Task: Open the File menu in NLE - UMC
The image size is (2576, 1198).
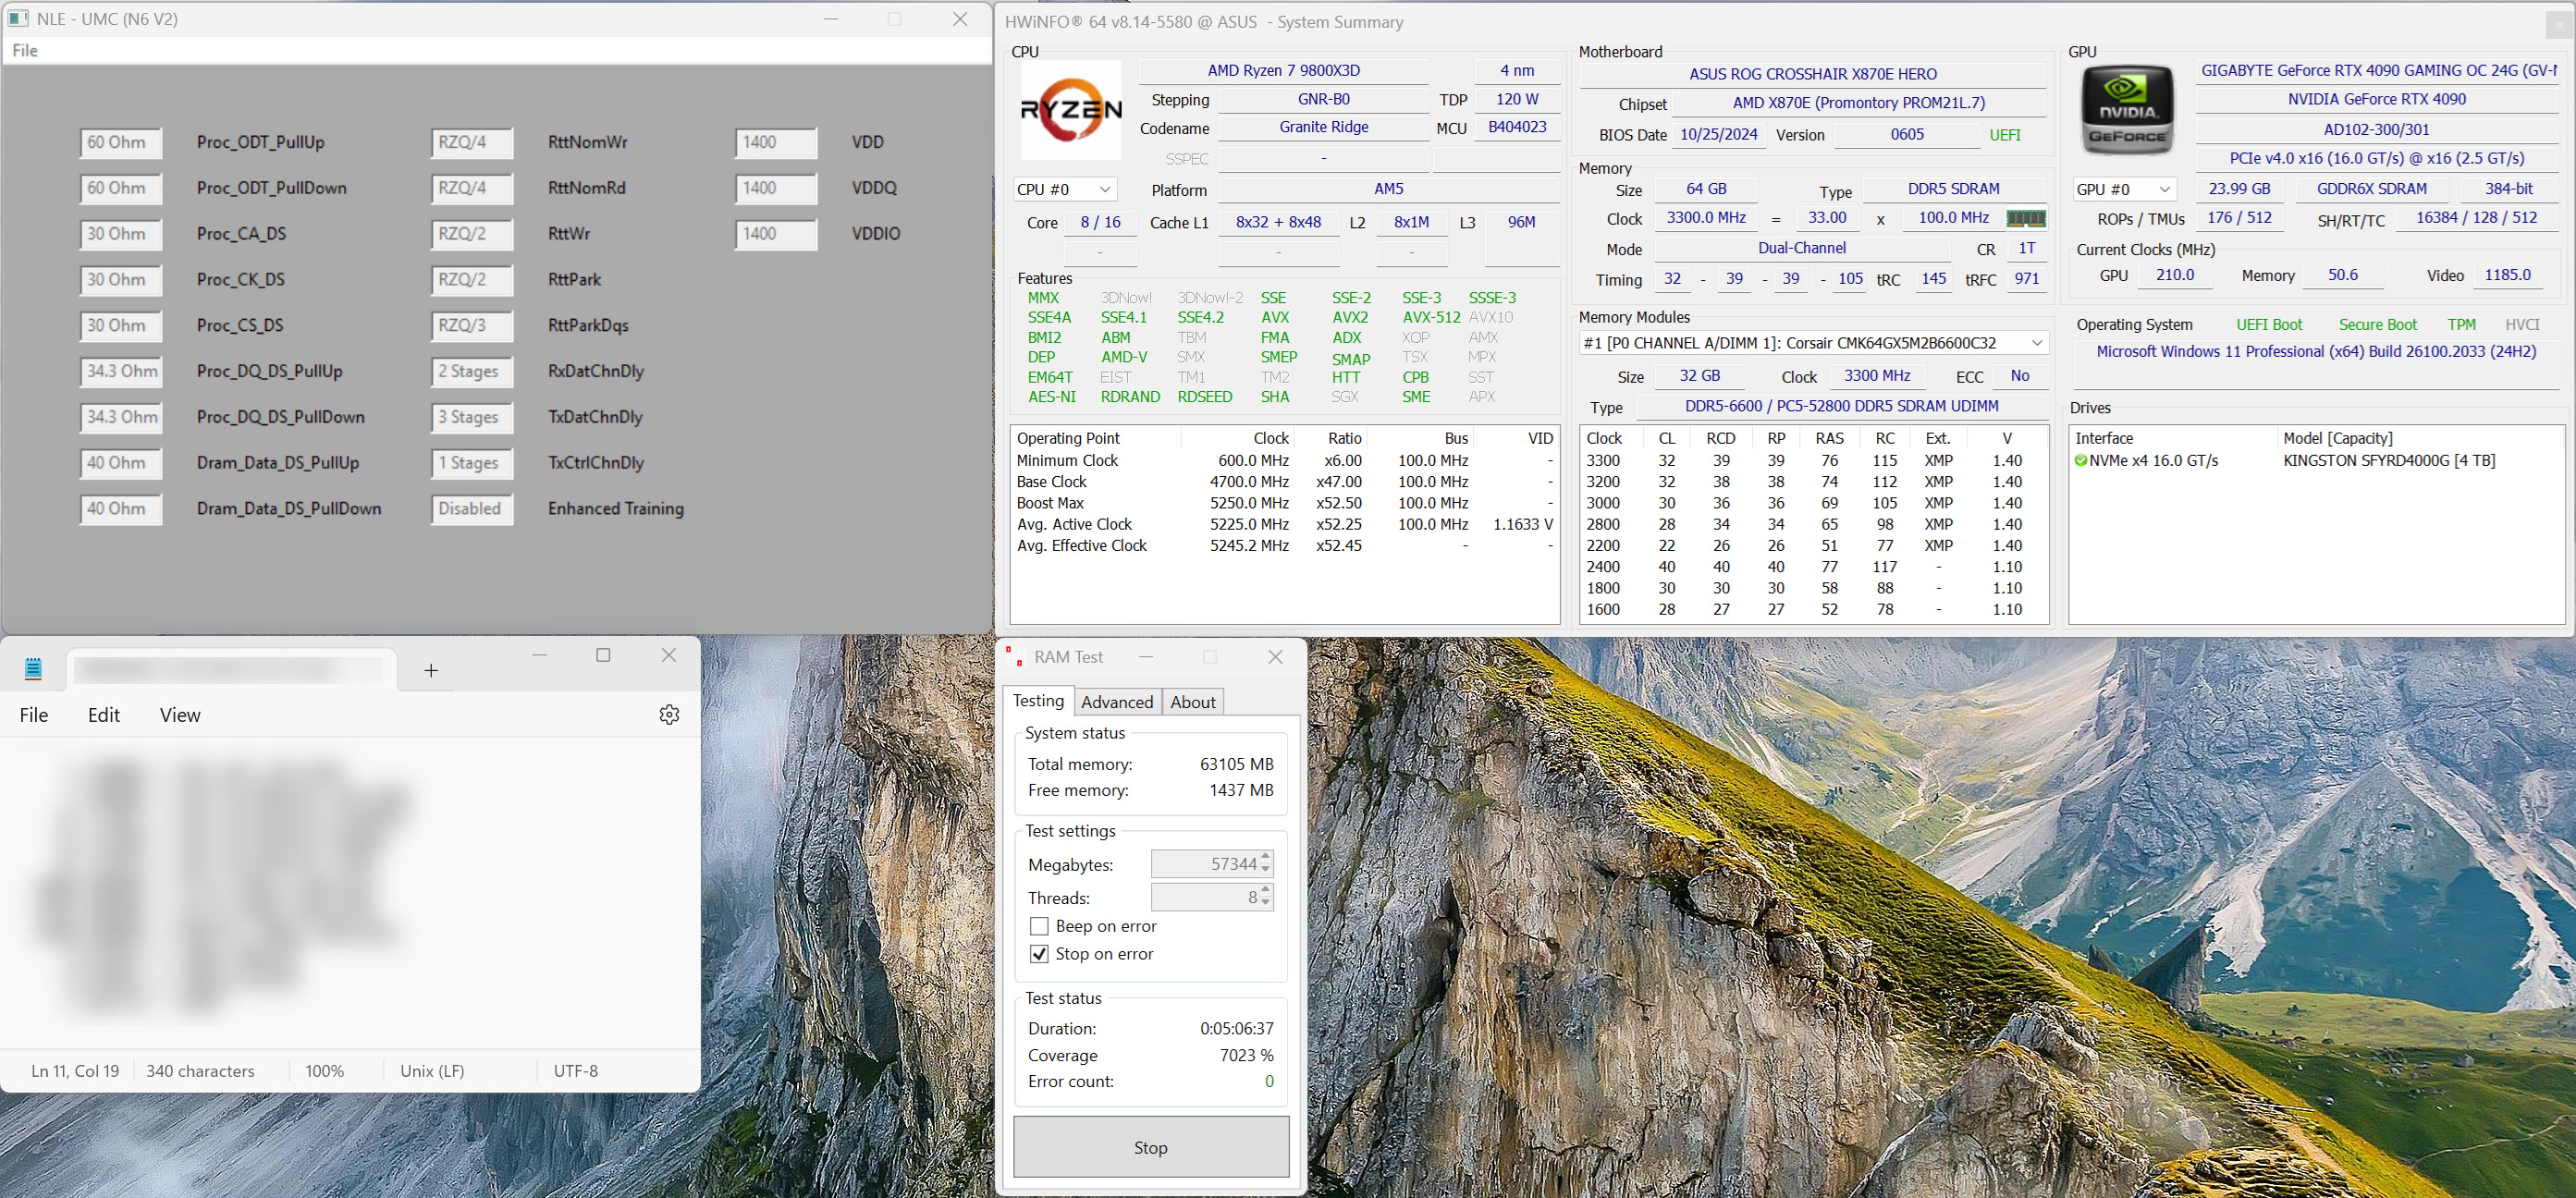Action: [x=25, y=50]
